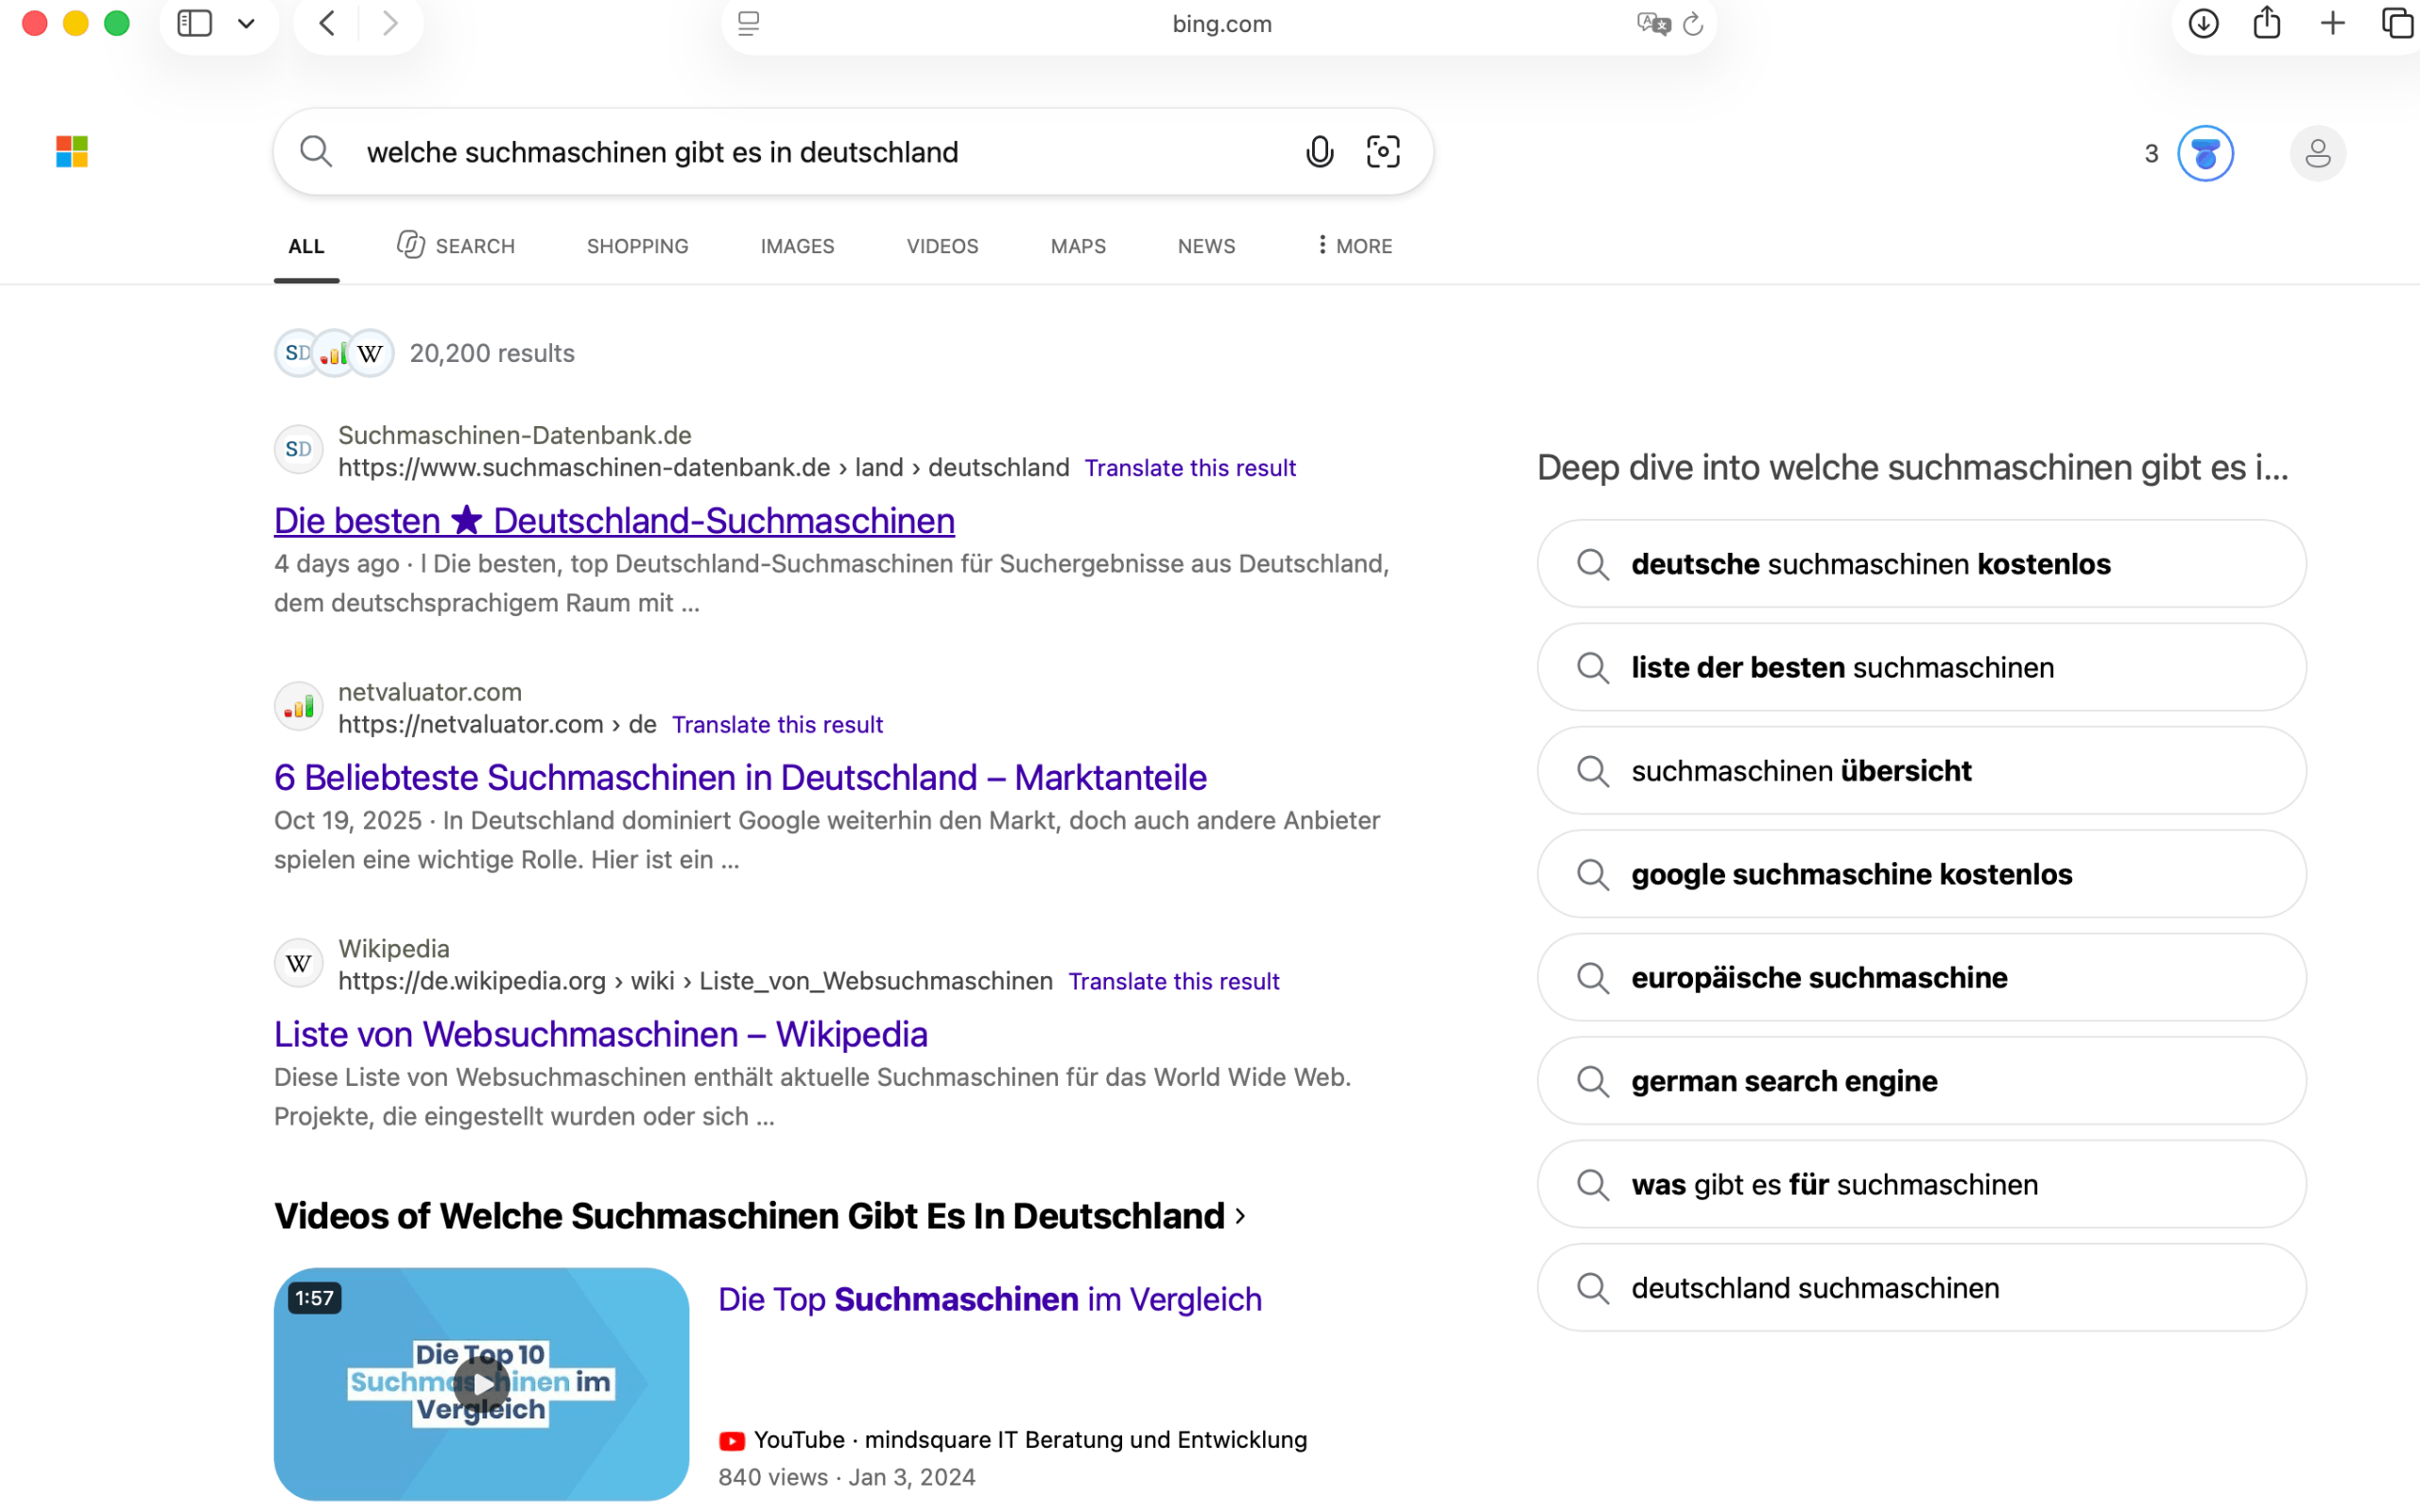The image size is (2420, 1512).
Task: Go forward with the forward arrow
Action: tap(390, 23)
